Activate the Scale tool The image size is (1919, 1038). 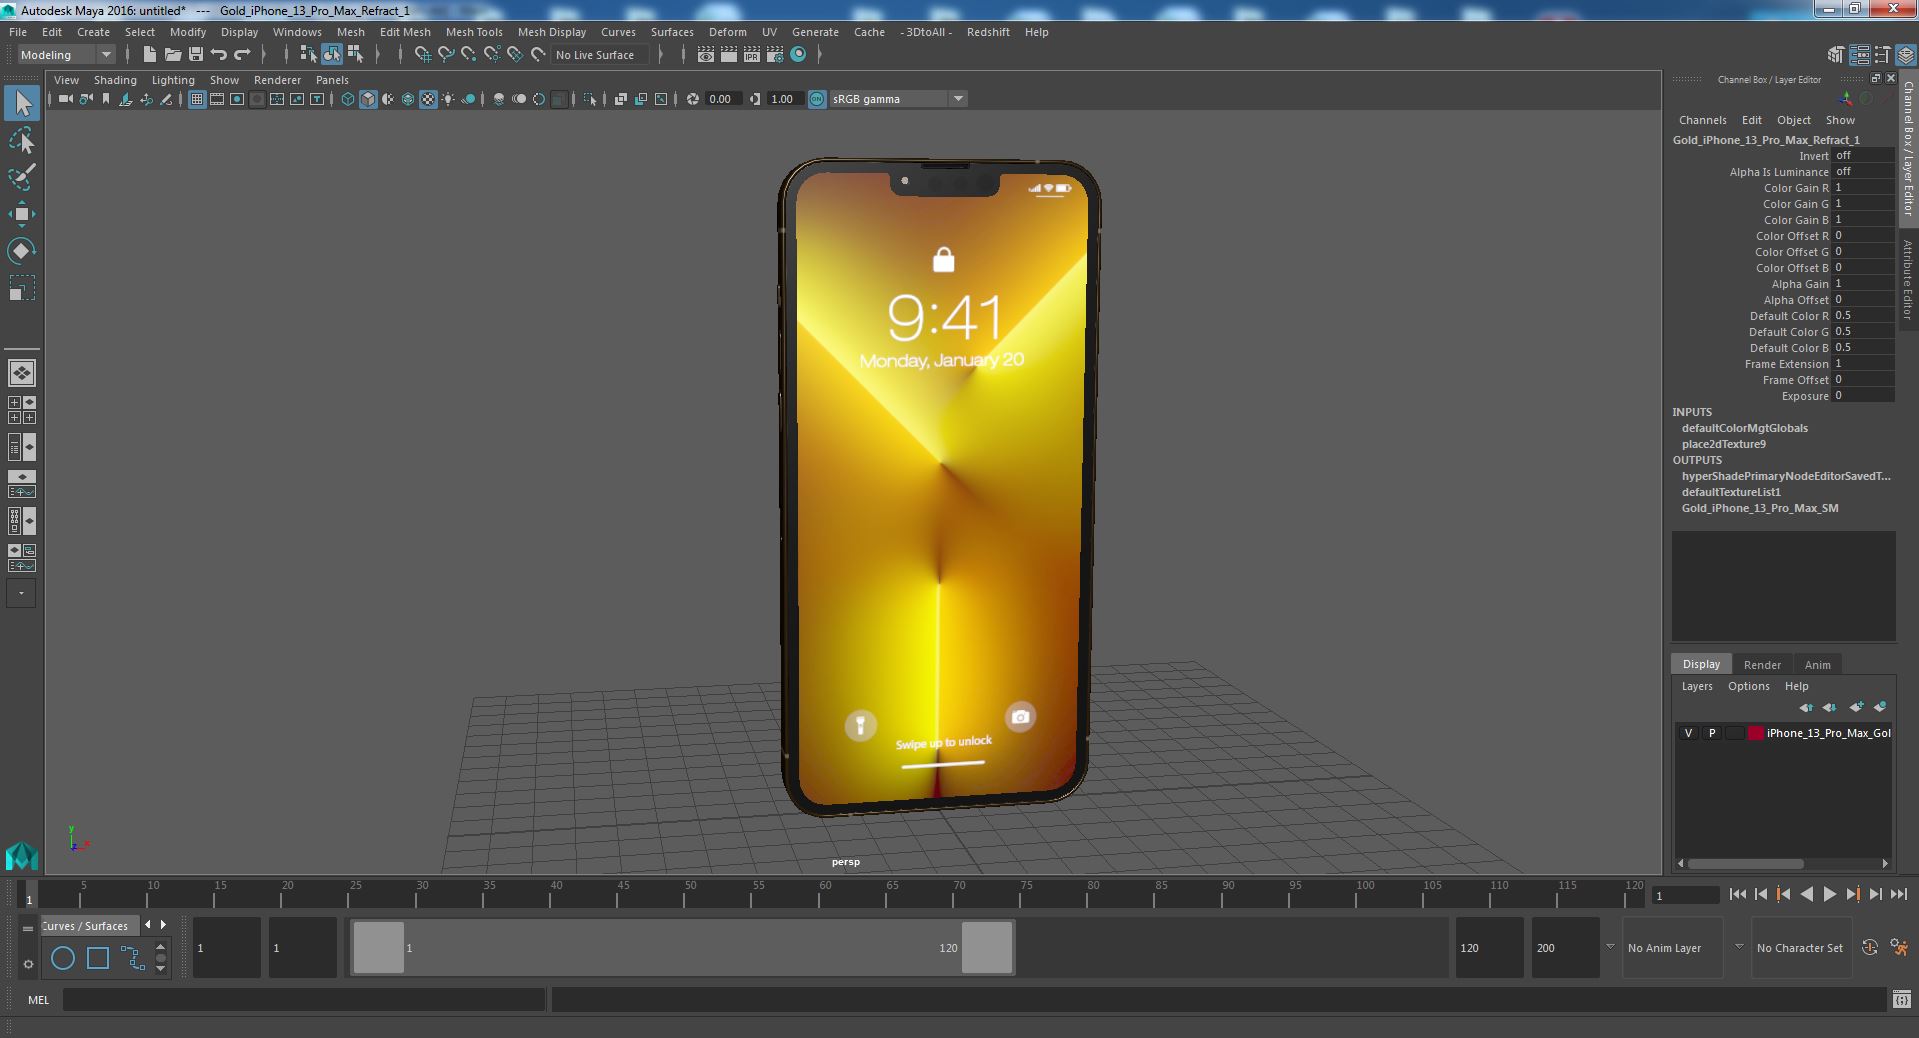click(x=22, y=288)
